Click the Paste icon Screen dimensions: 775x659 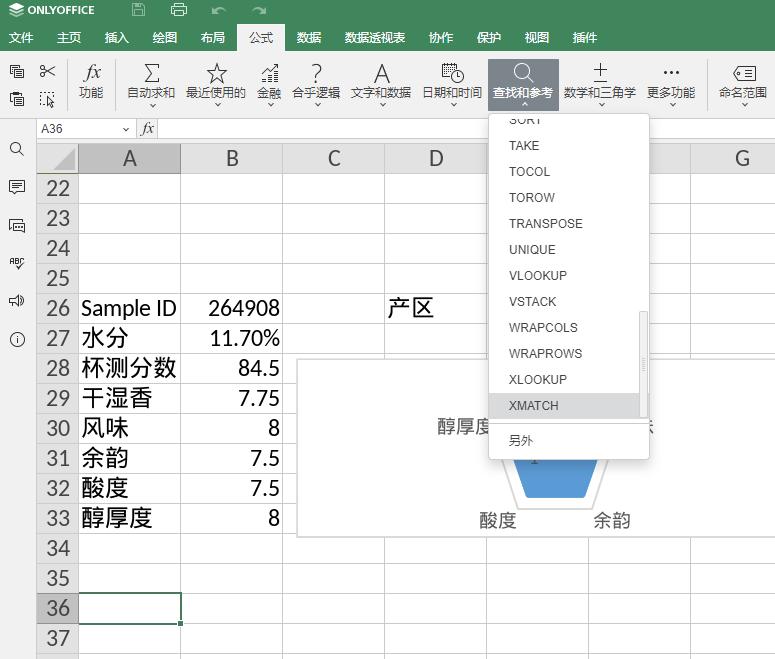click(x=17, y=99)
